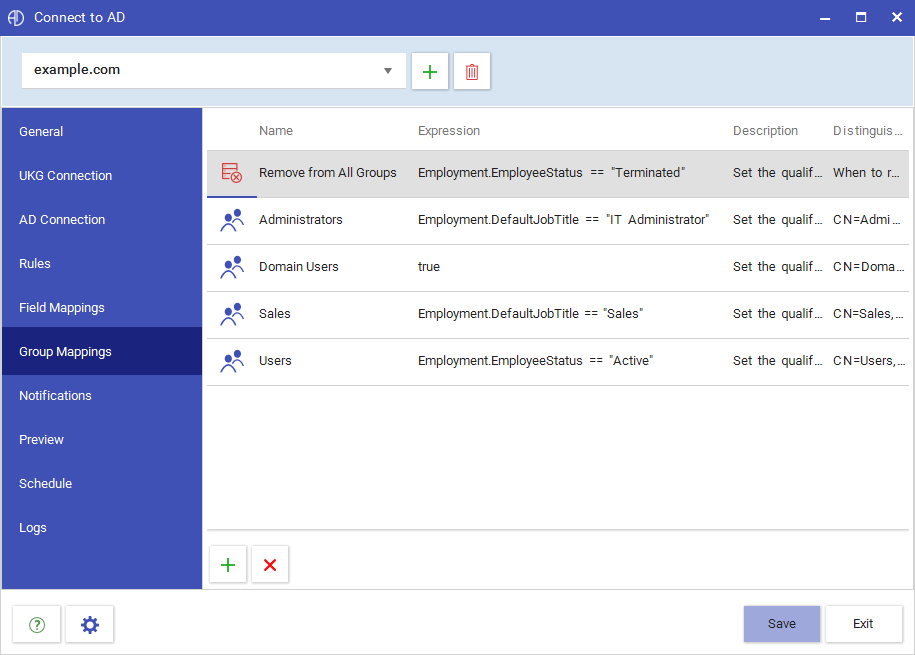915x655 pixels.
Task: Open settings with the gear icon
Action: click(x=90, y=625)
